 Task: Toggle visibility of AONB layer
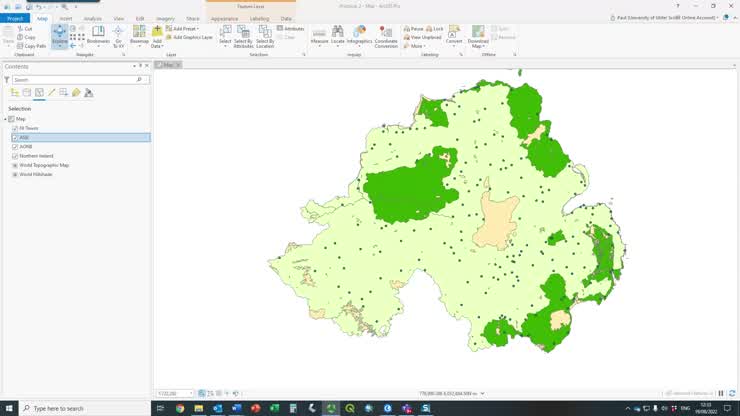[x=15, y=147]
